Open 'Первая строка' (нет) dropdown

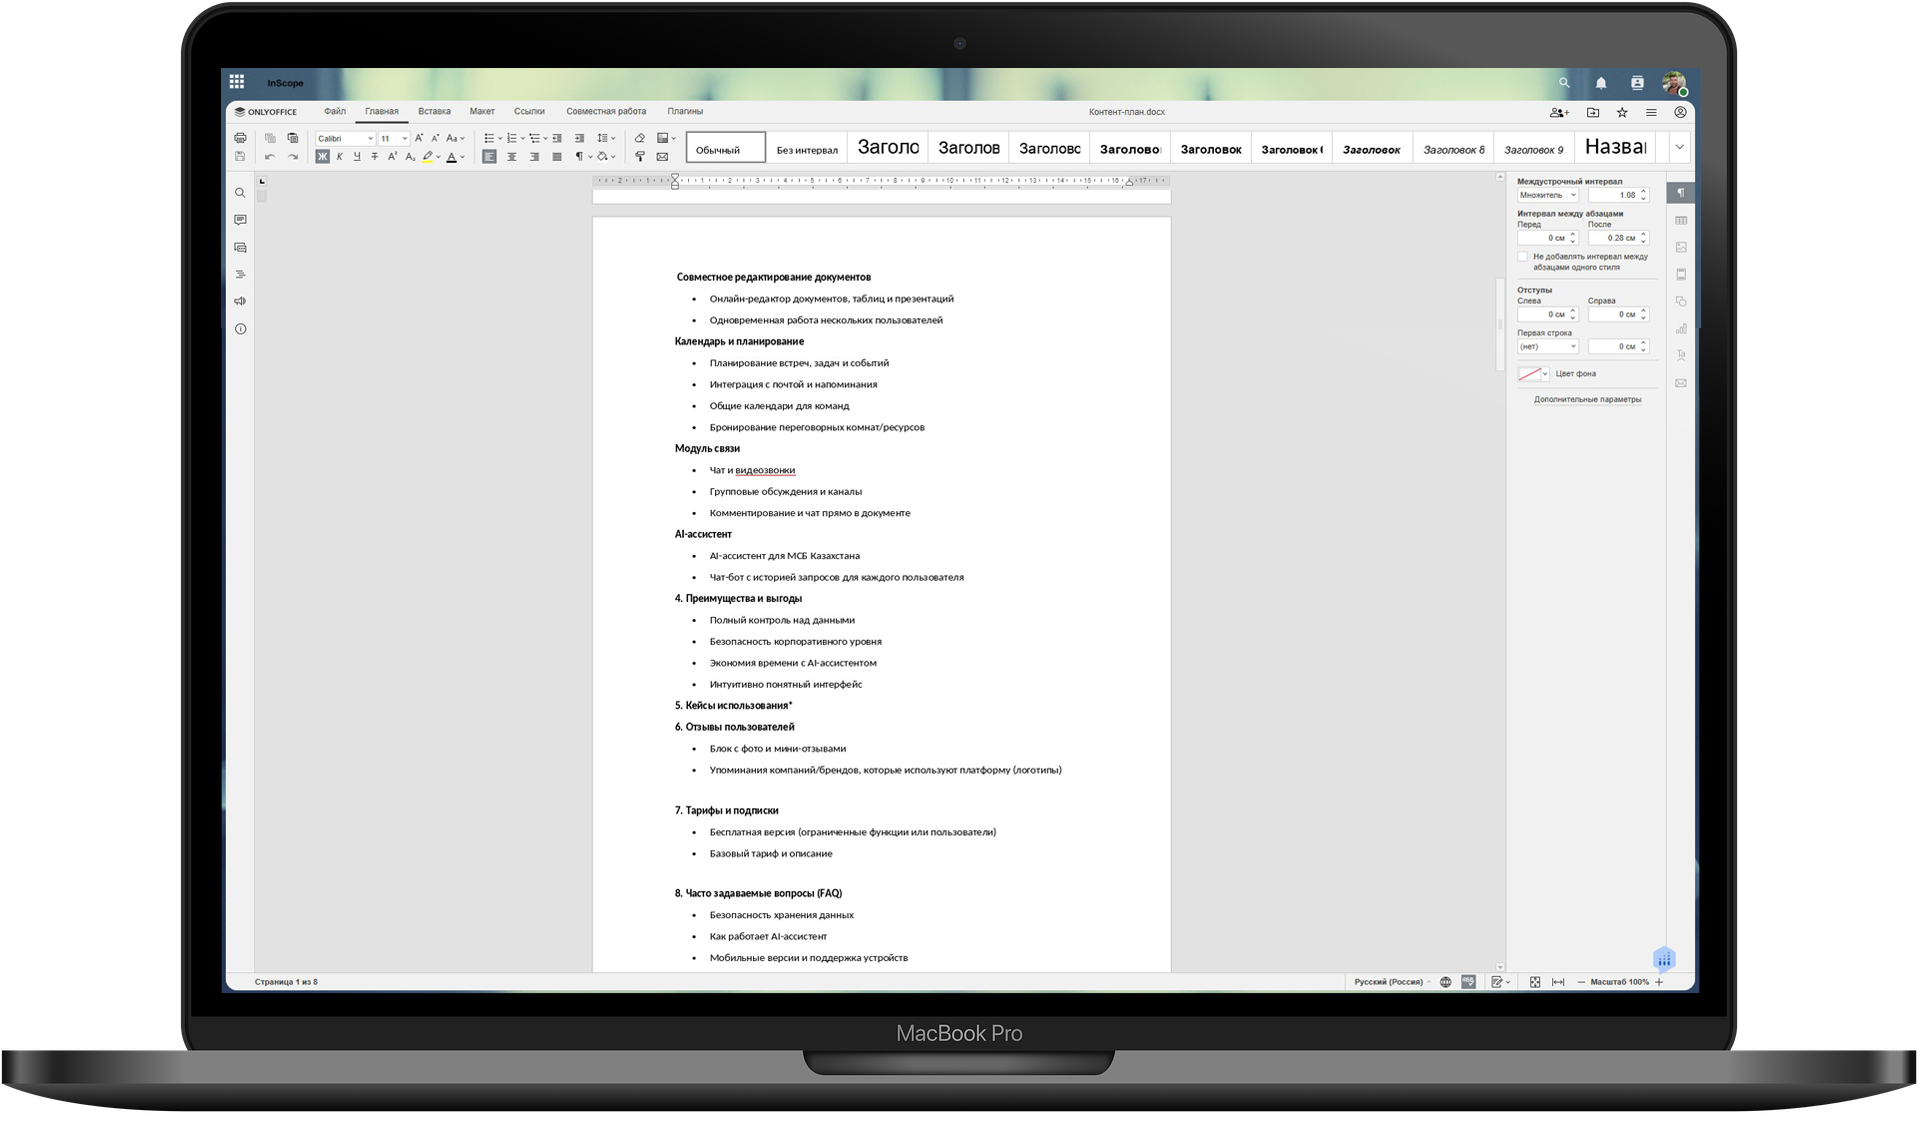pyautogui.click(x=1548, y=346)
